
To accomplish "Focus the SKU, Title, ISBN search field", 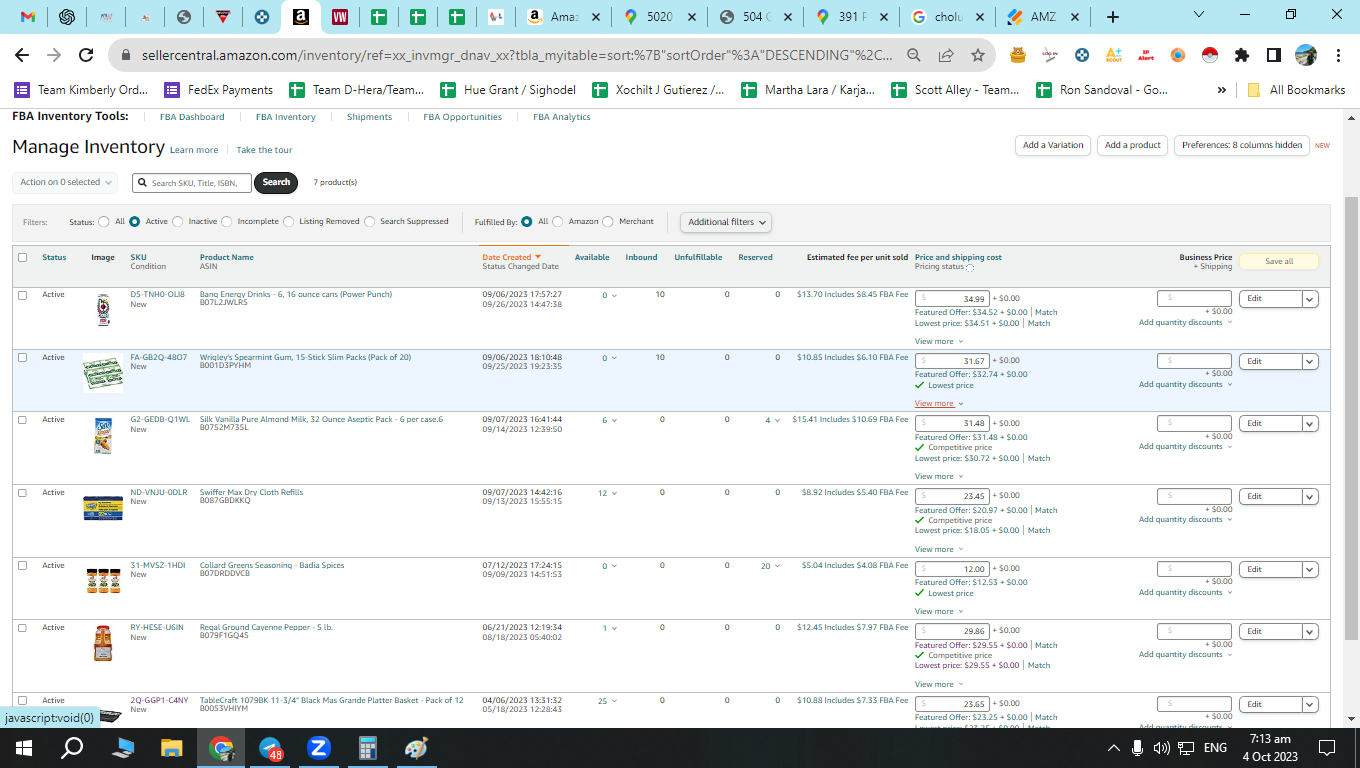I will click(192, 183).
